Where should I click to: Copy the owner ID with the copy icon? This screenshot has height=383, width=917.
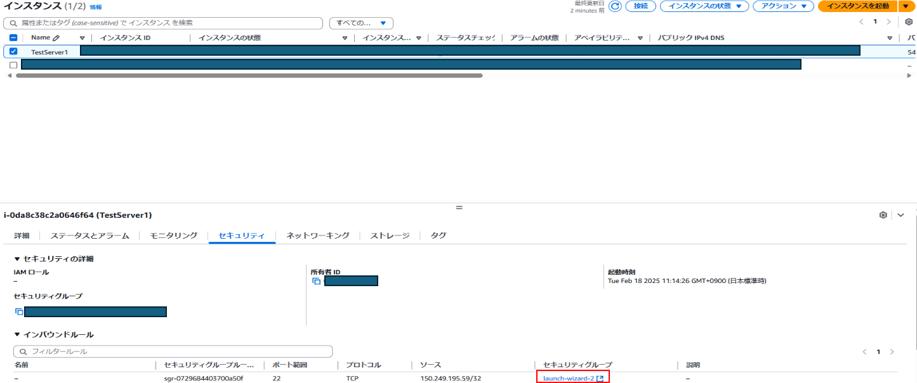tap(316, 281)
